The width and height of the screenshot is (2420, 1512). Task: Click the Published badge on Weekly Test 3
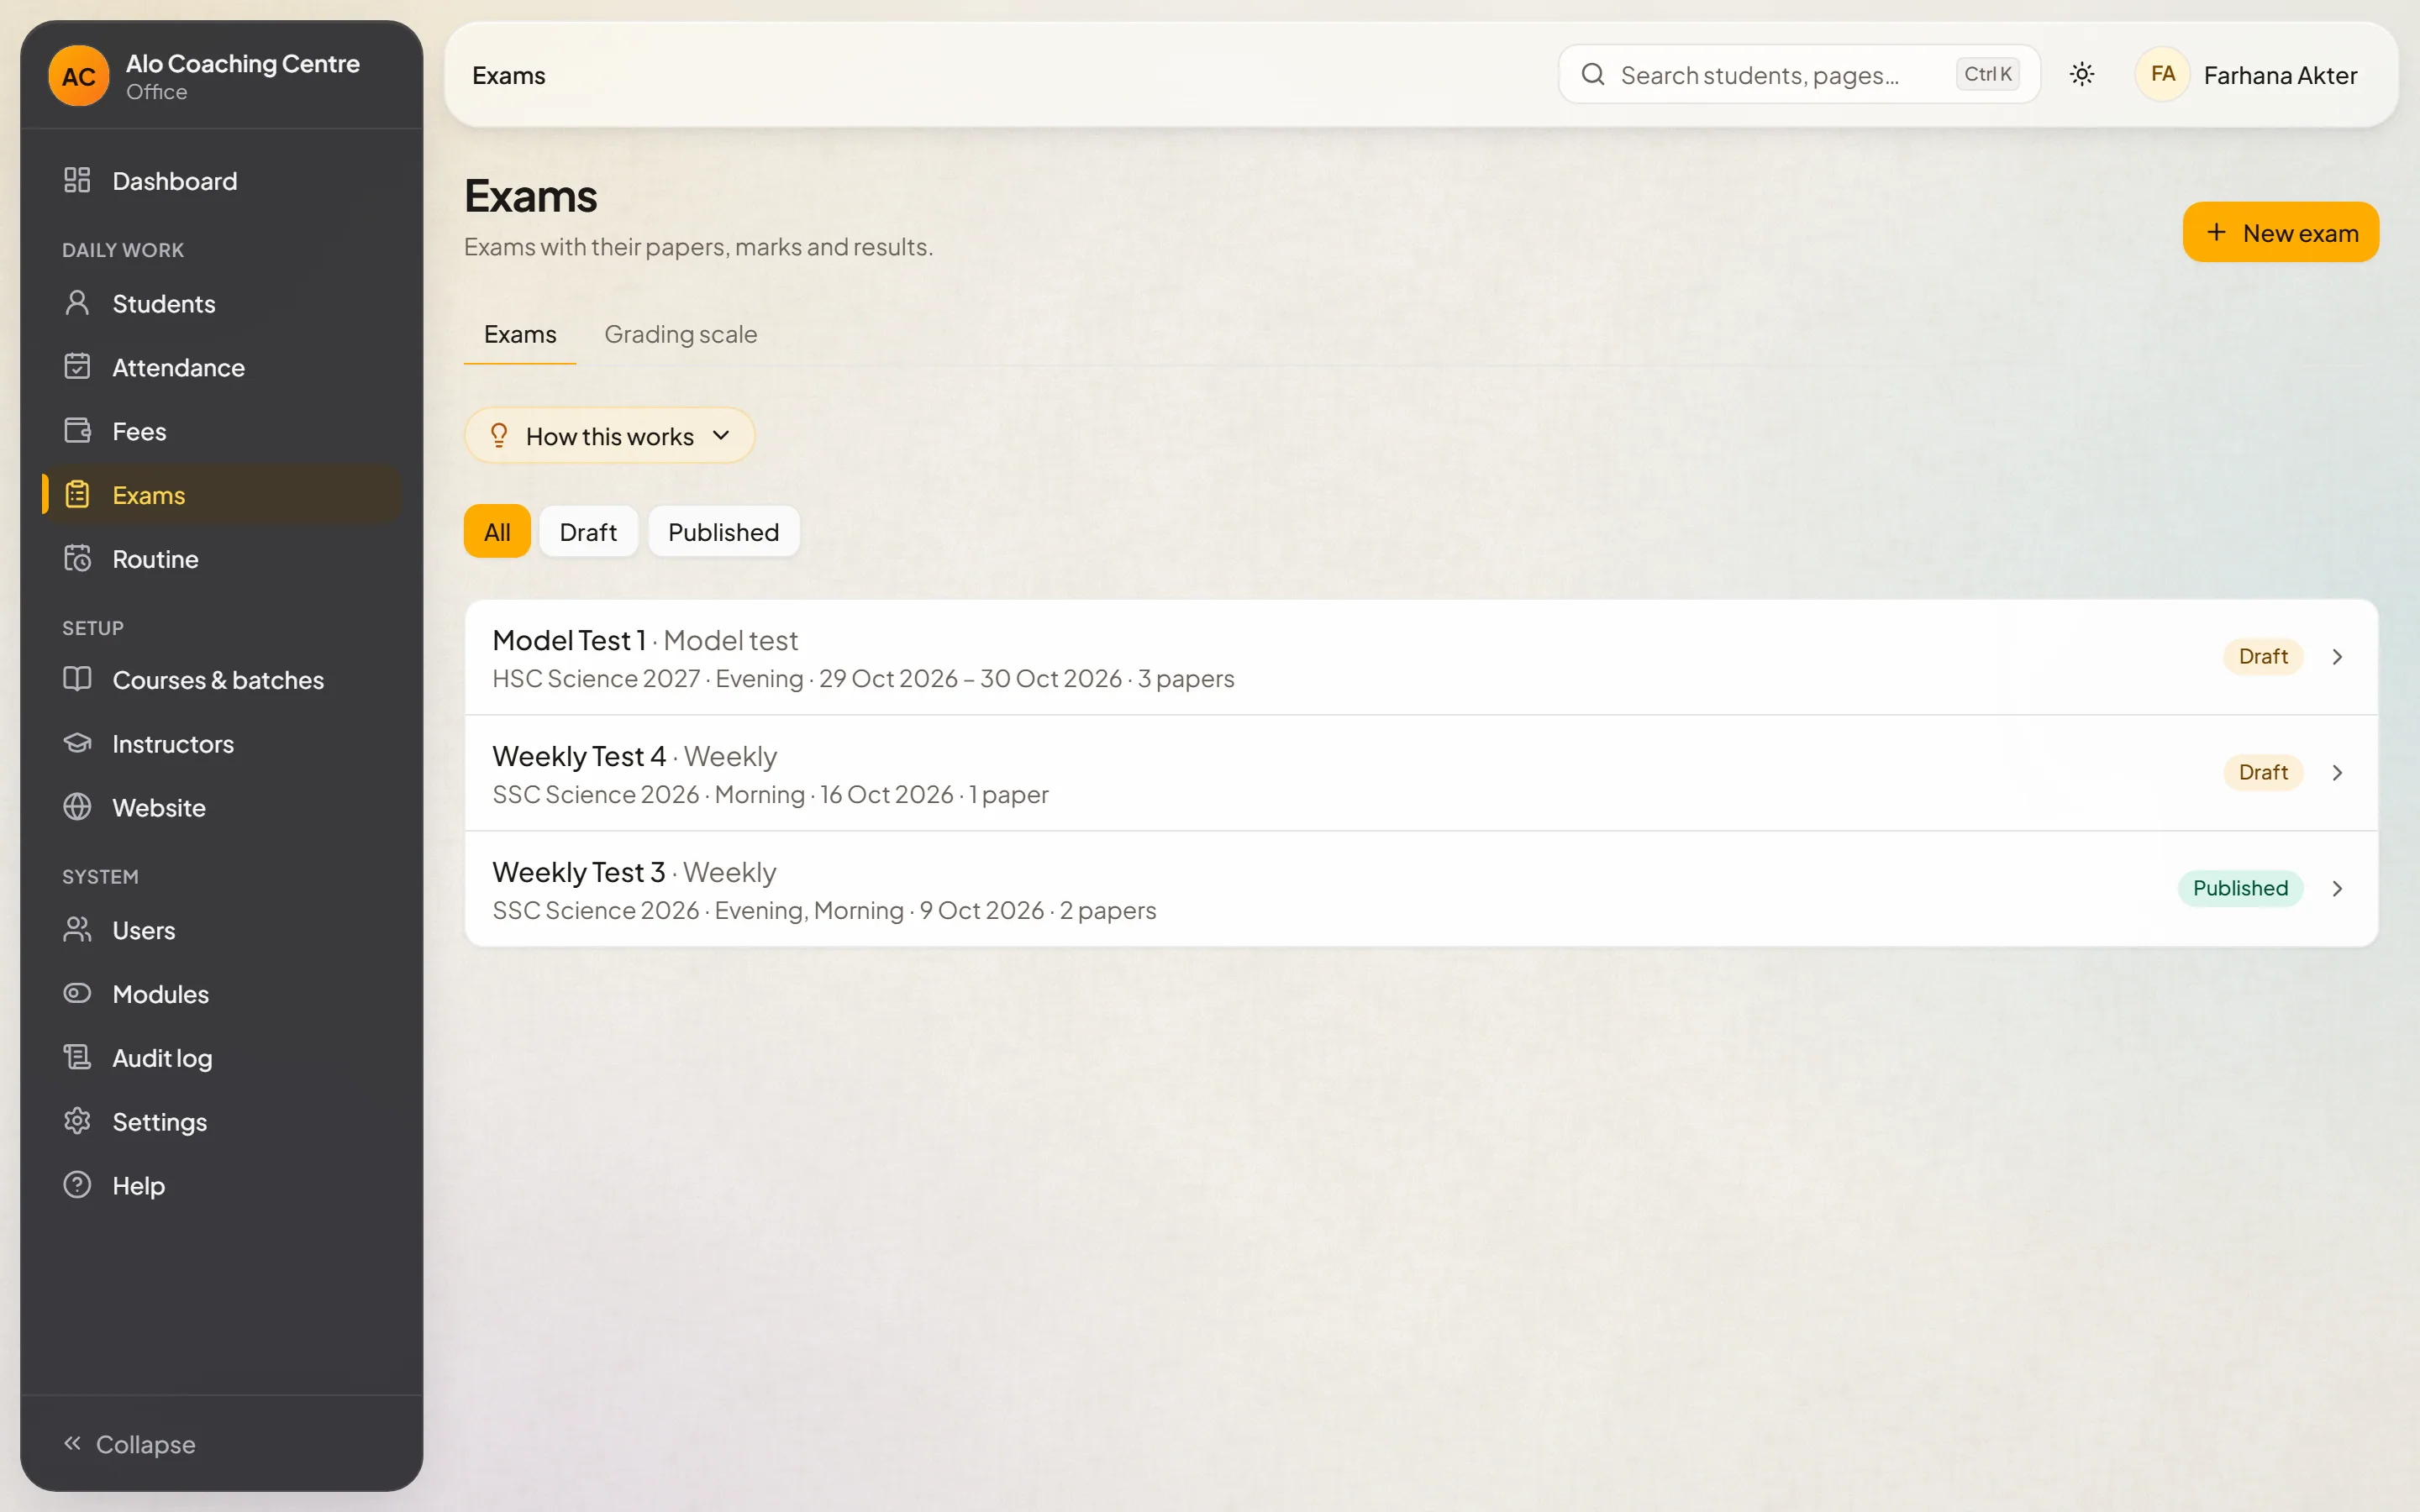coord(2240,889)
